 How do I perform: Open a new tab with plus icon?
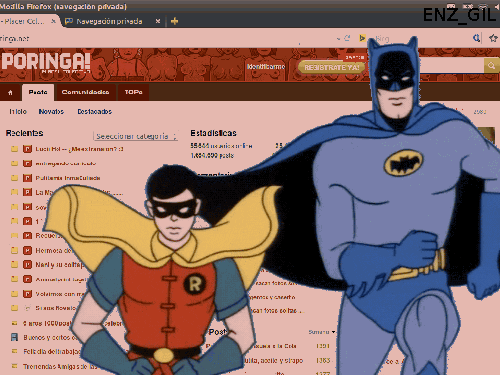174,21
